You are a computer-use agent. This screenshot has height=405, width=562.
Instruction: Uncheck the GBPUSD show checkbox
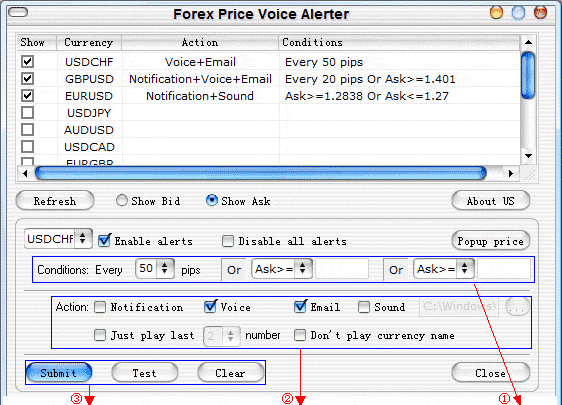[28, 78]
